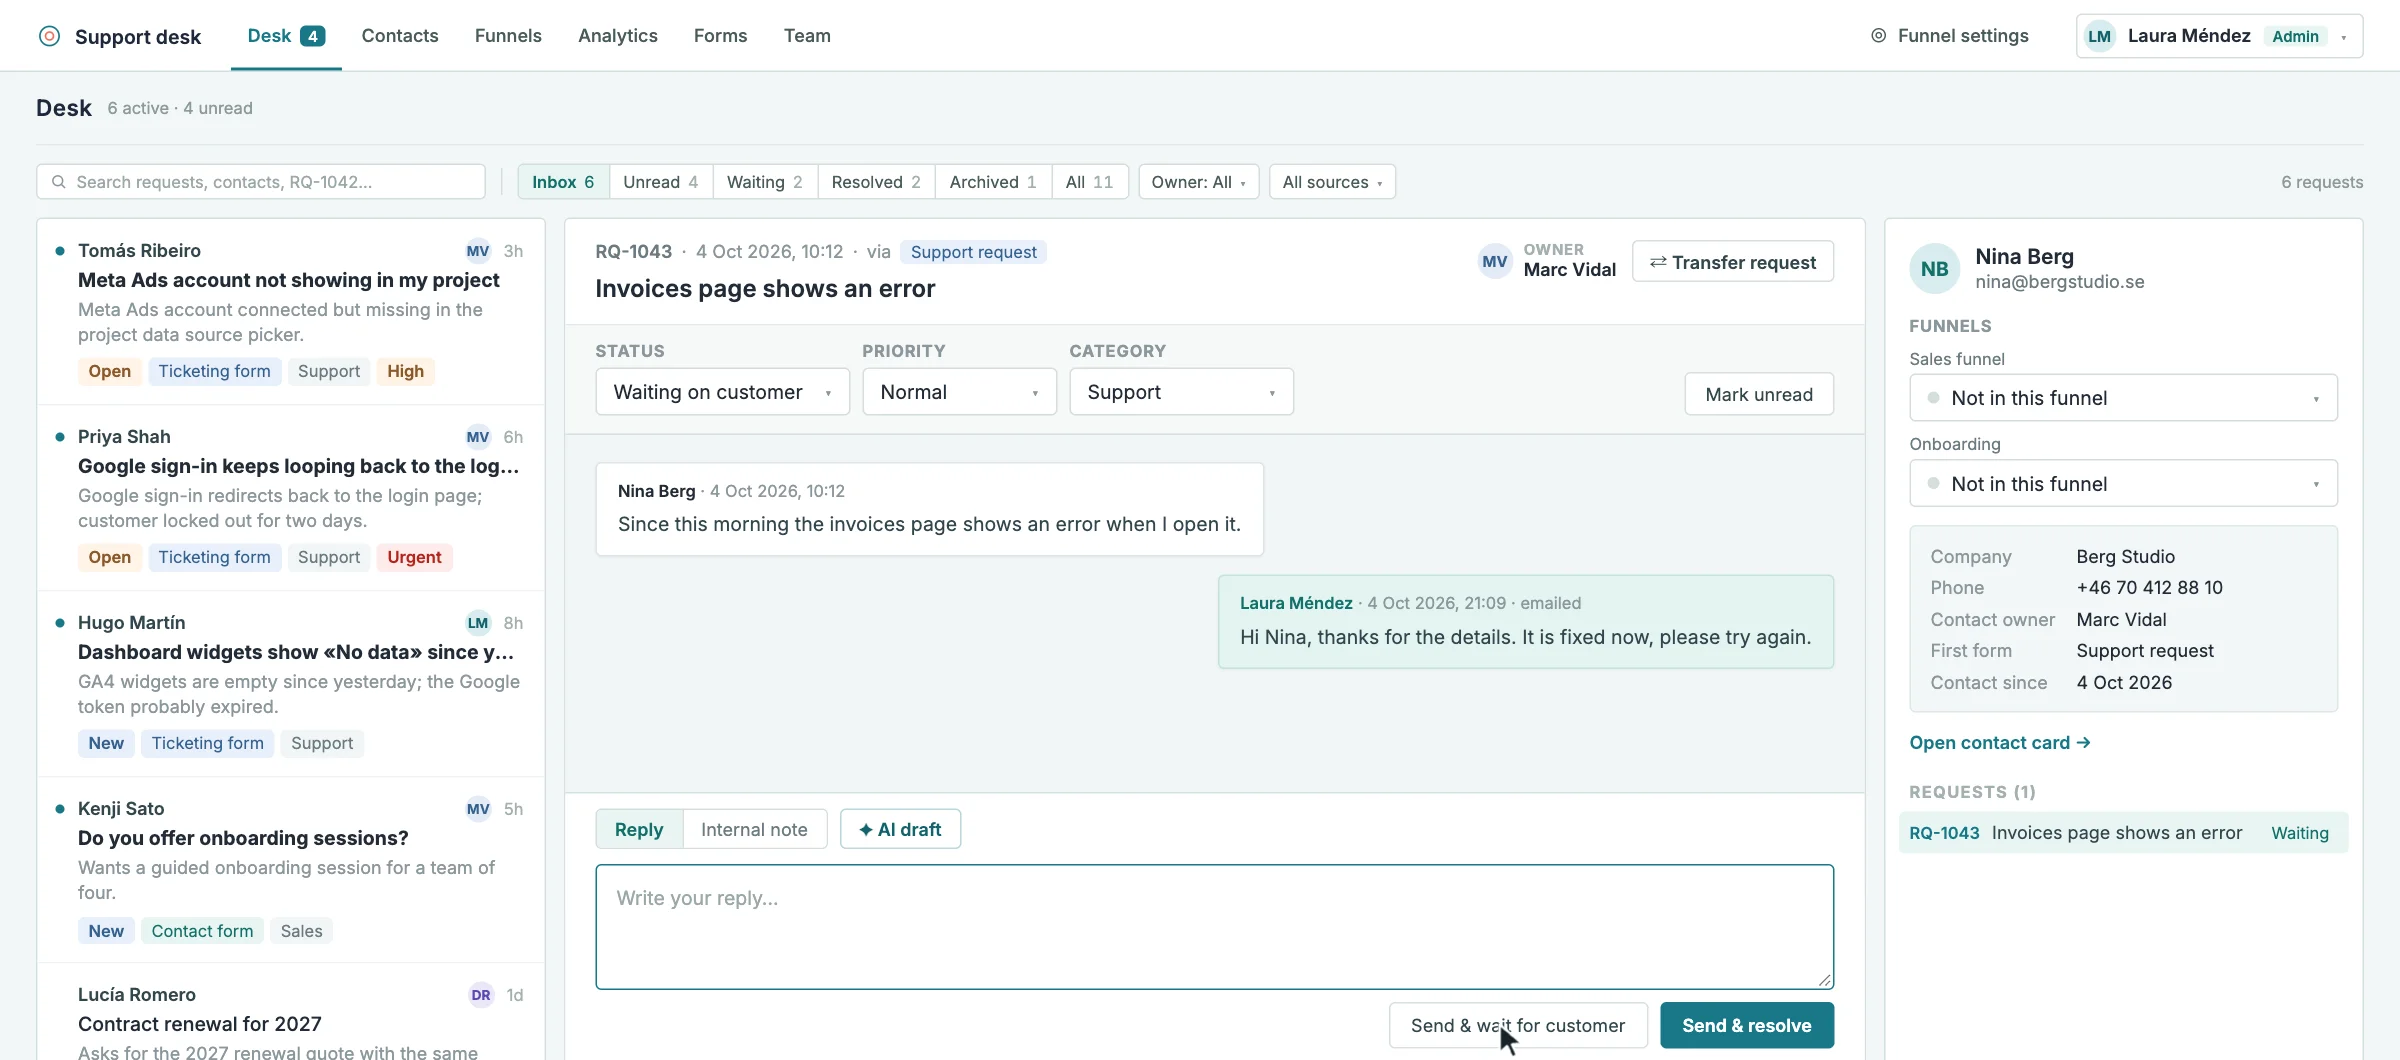Switch to the Desk tab
Viewport: 2400px width, 1060px height.
[286, 36]
